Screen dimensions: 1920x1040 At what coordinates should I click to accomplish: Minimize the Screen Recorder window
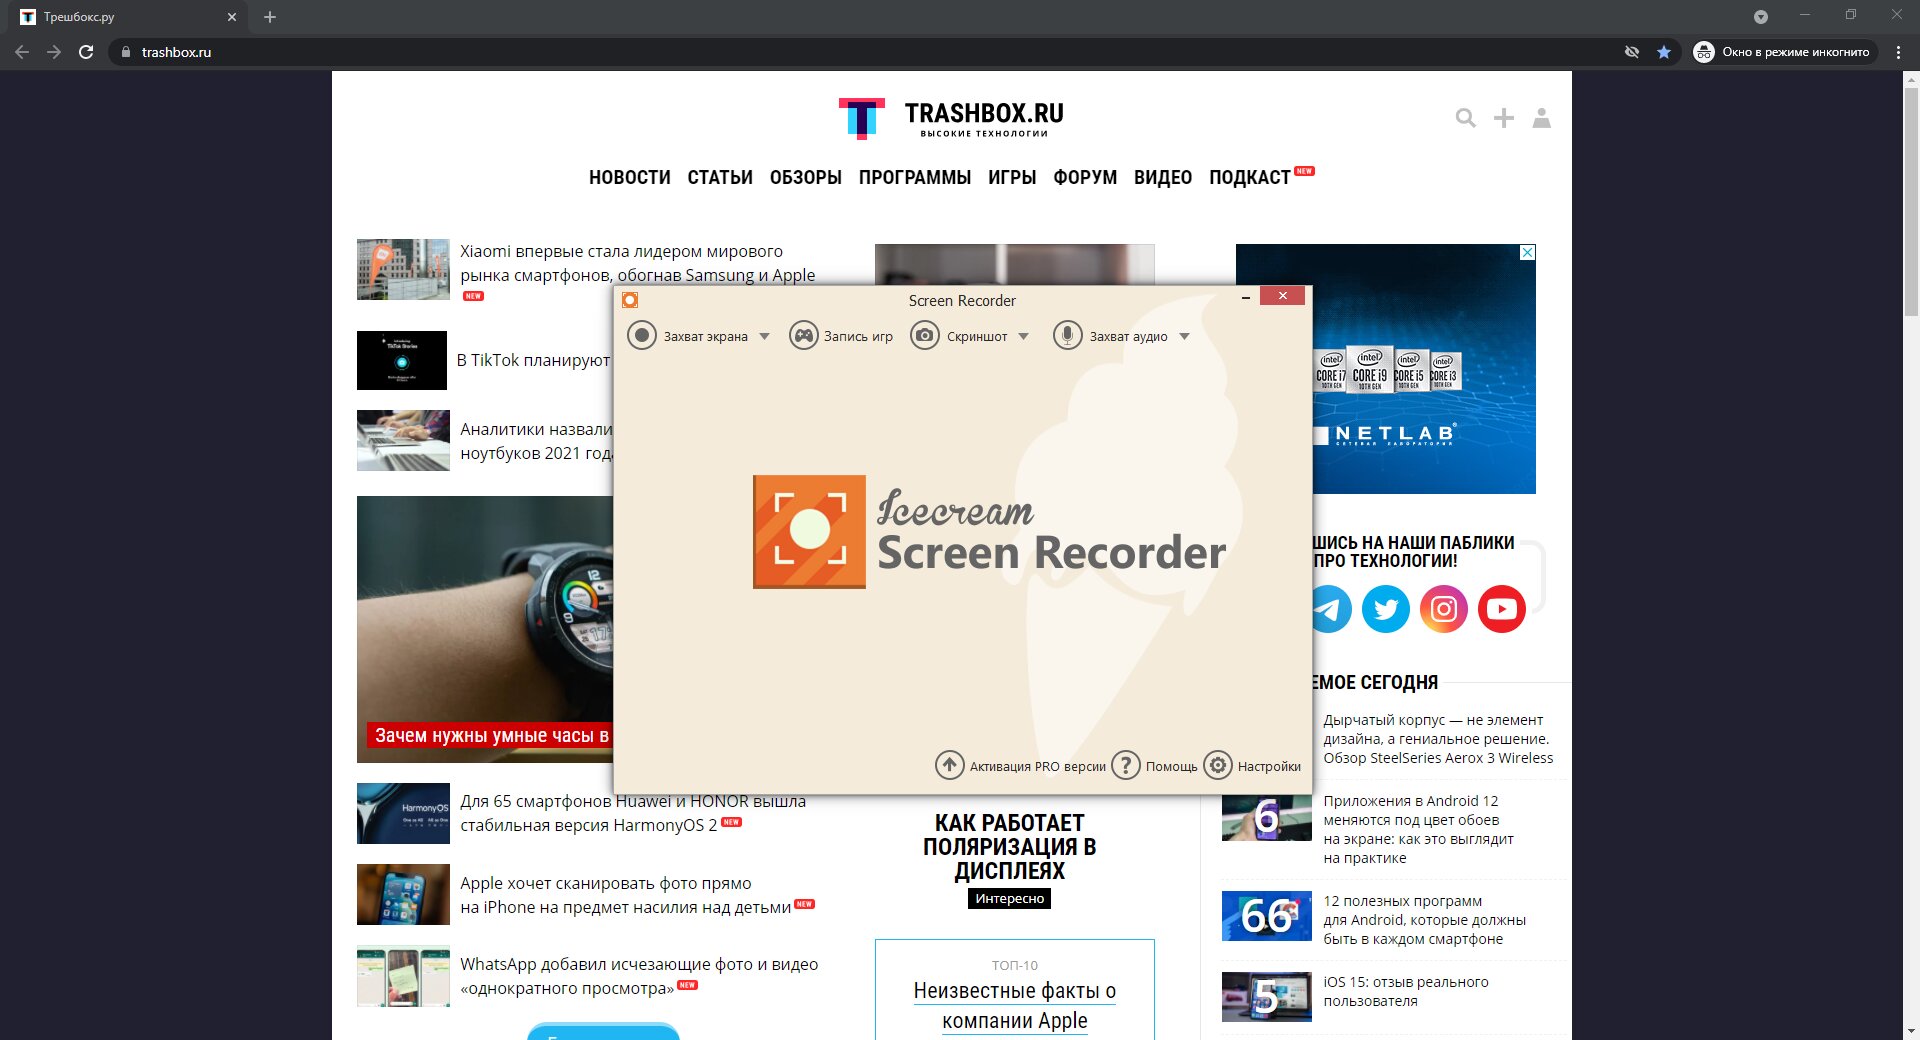(x=1246, y=296)
